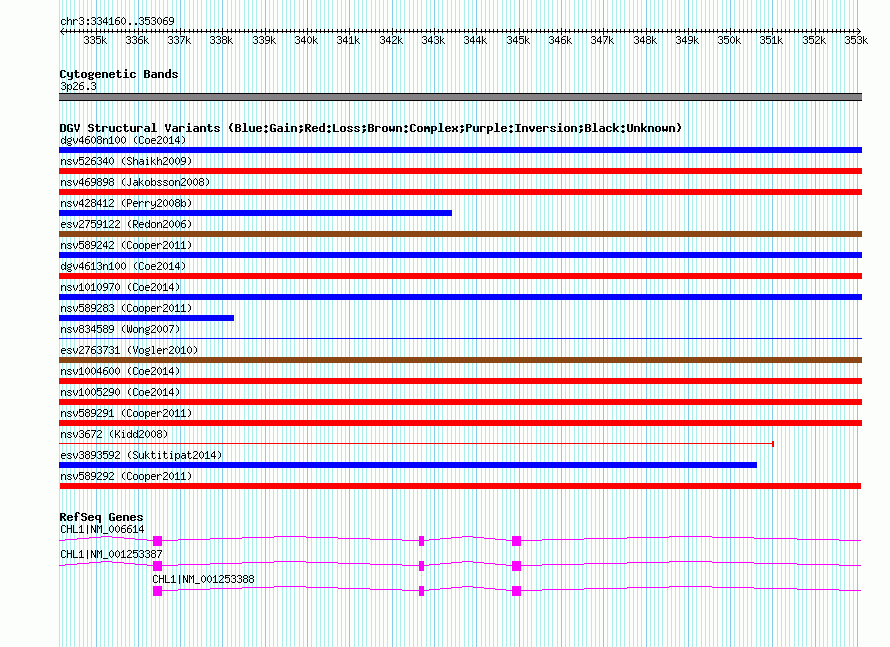Click the 351k ruler coordinate

tap(771, 40)
